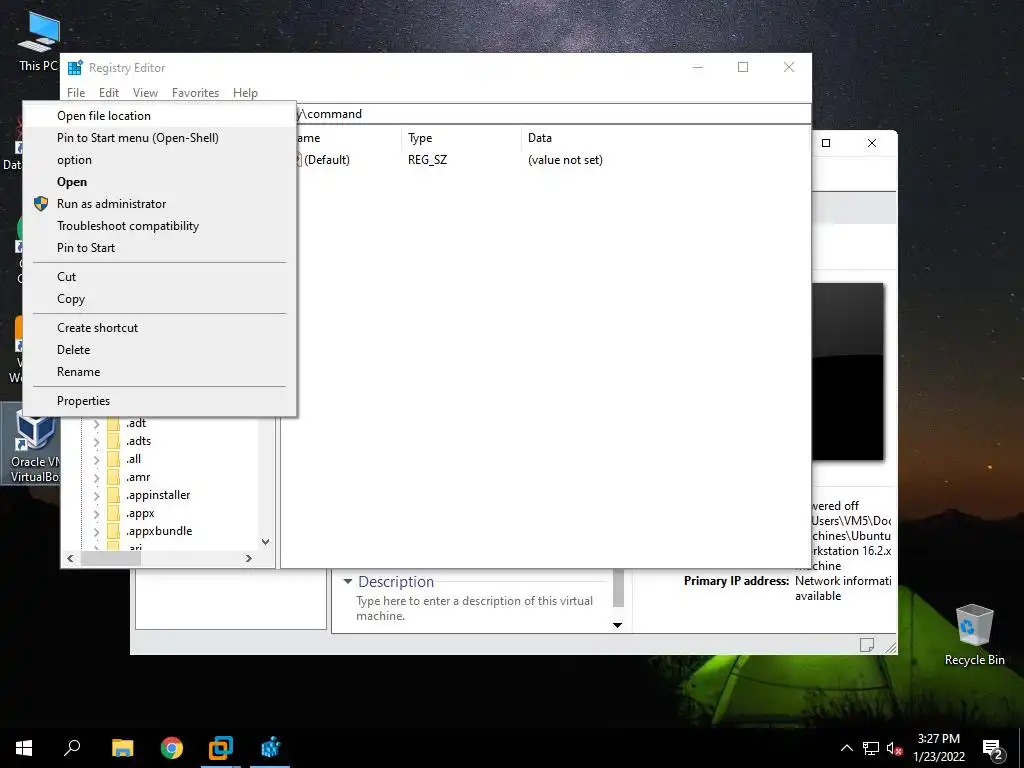Image resolution: width=1024 pixels, height=768 pixels.
Task: Open the Help menu in Registry Editor
Action: click(245, 93)
